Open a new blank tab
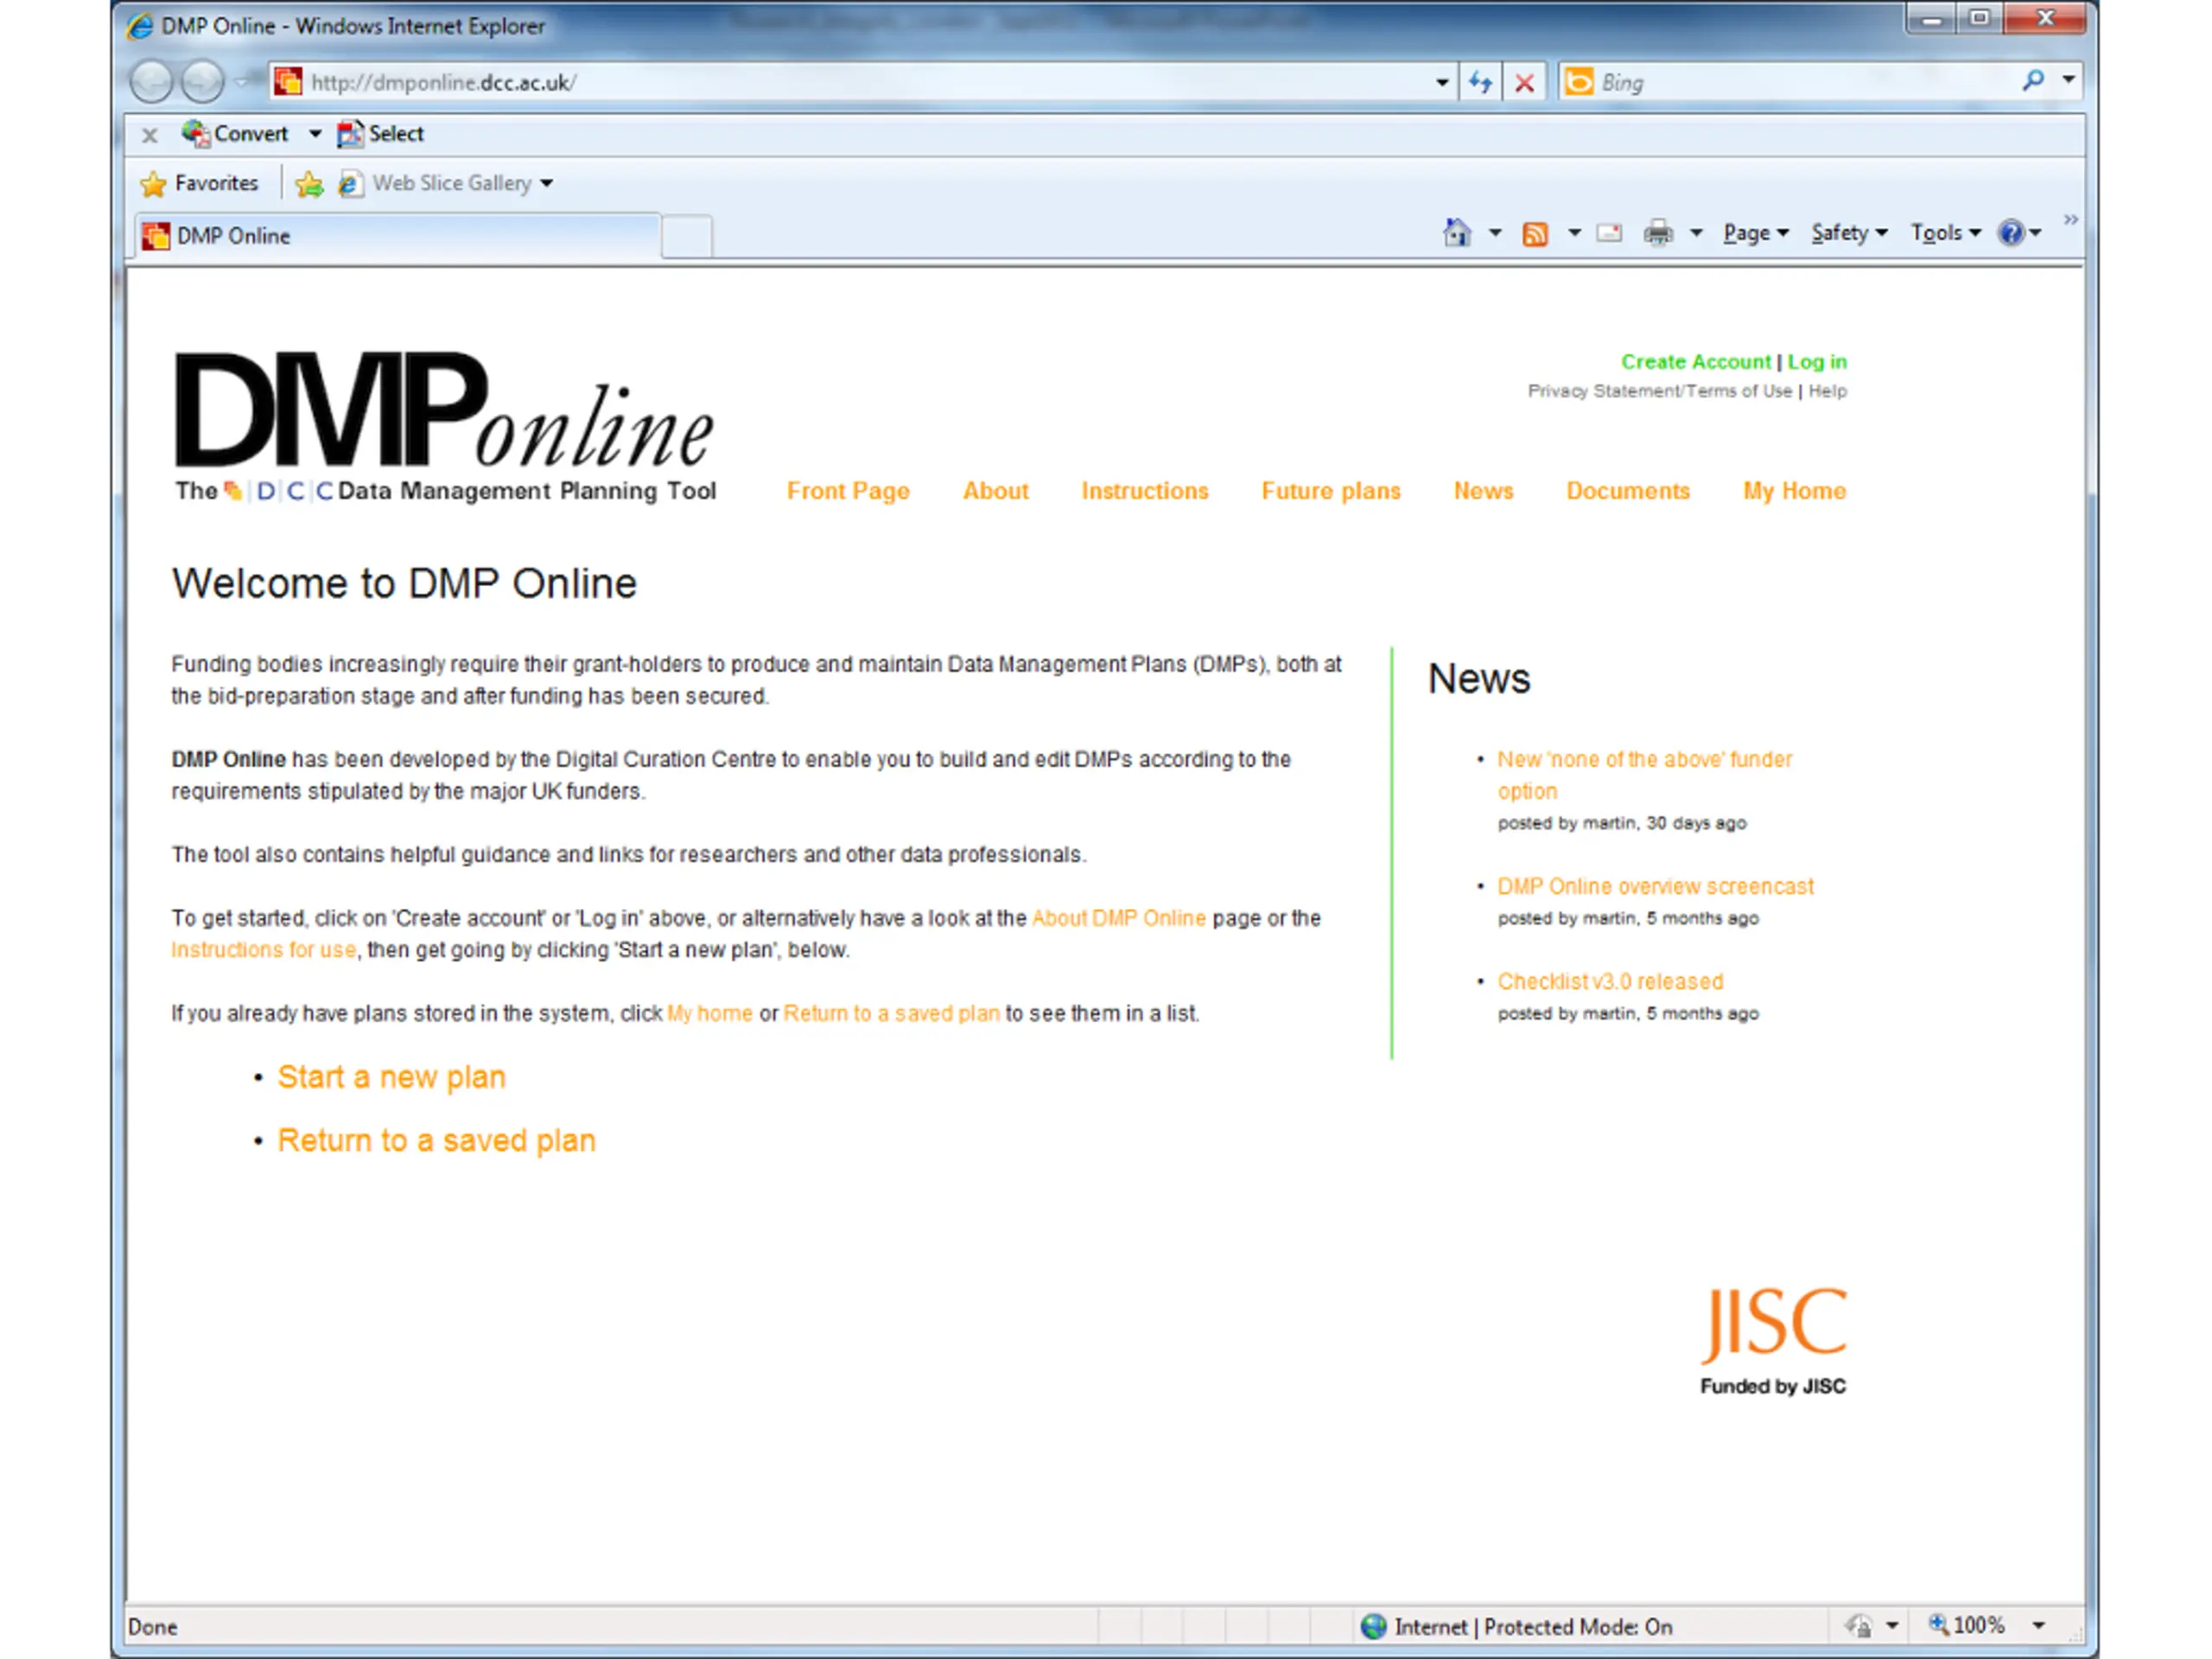Image resolution: width=2212 pixels, height=1659 pixels. (686, 237)
